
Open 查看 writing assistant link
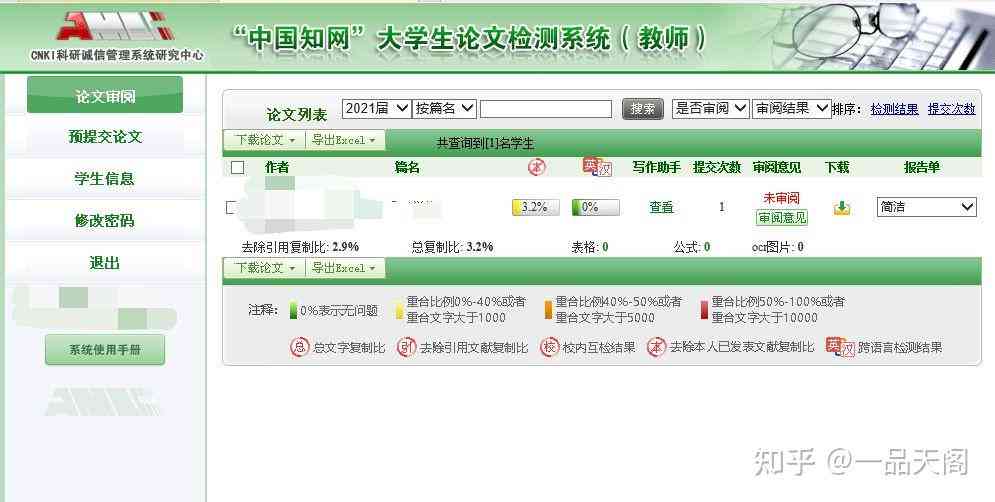point(661,207)
